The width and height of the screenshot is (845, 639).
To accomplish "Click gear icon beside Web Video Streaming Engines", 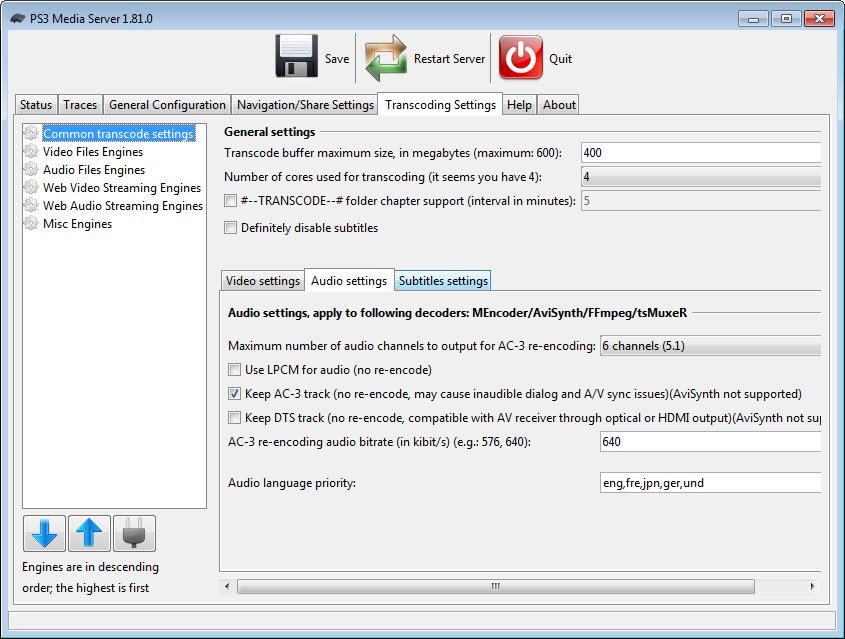I will click(31, 187).
